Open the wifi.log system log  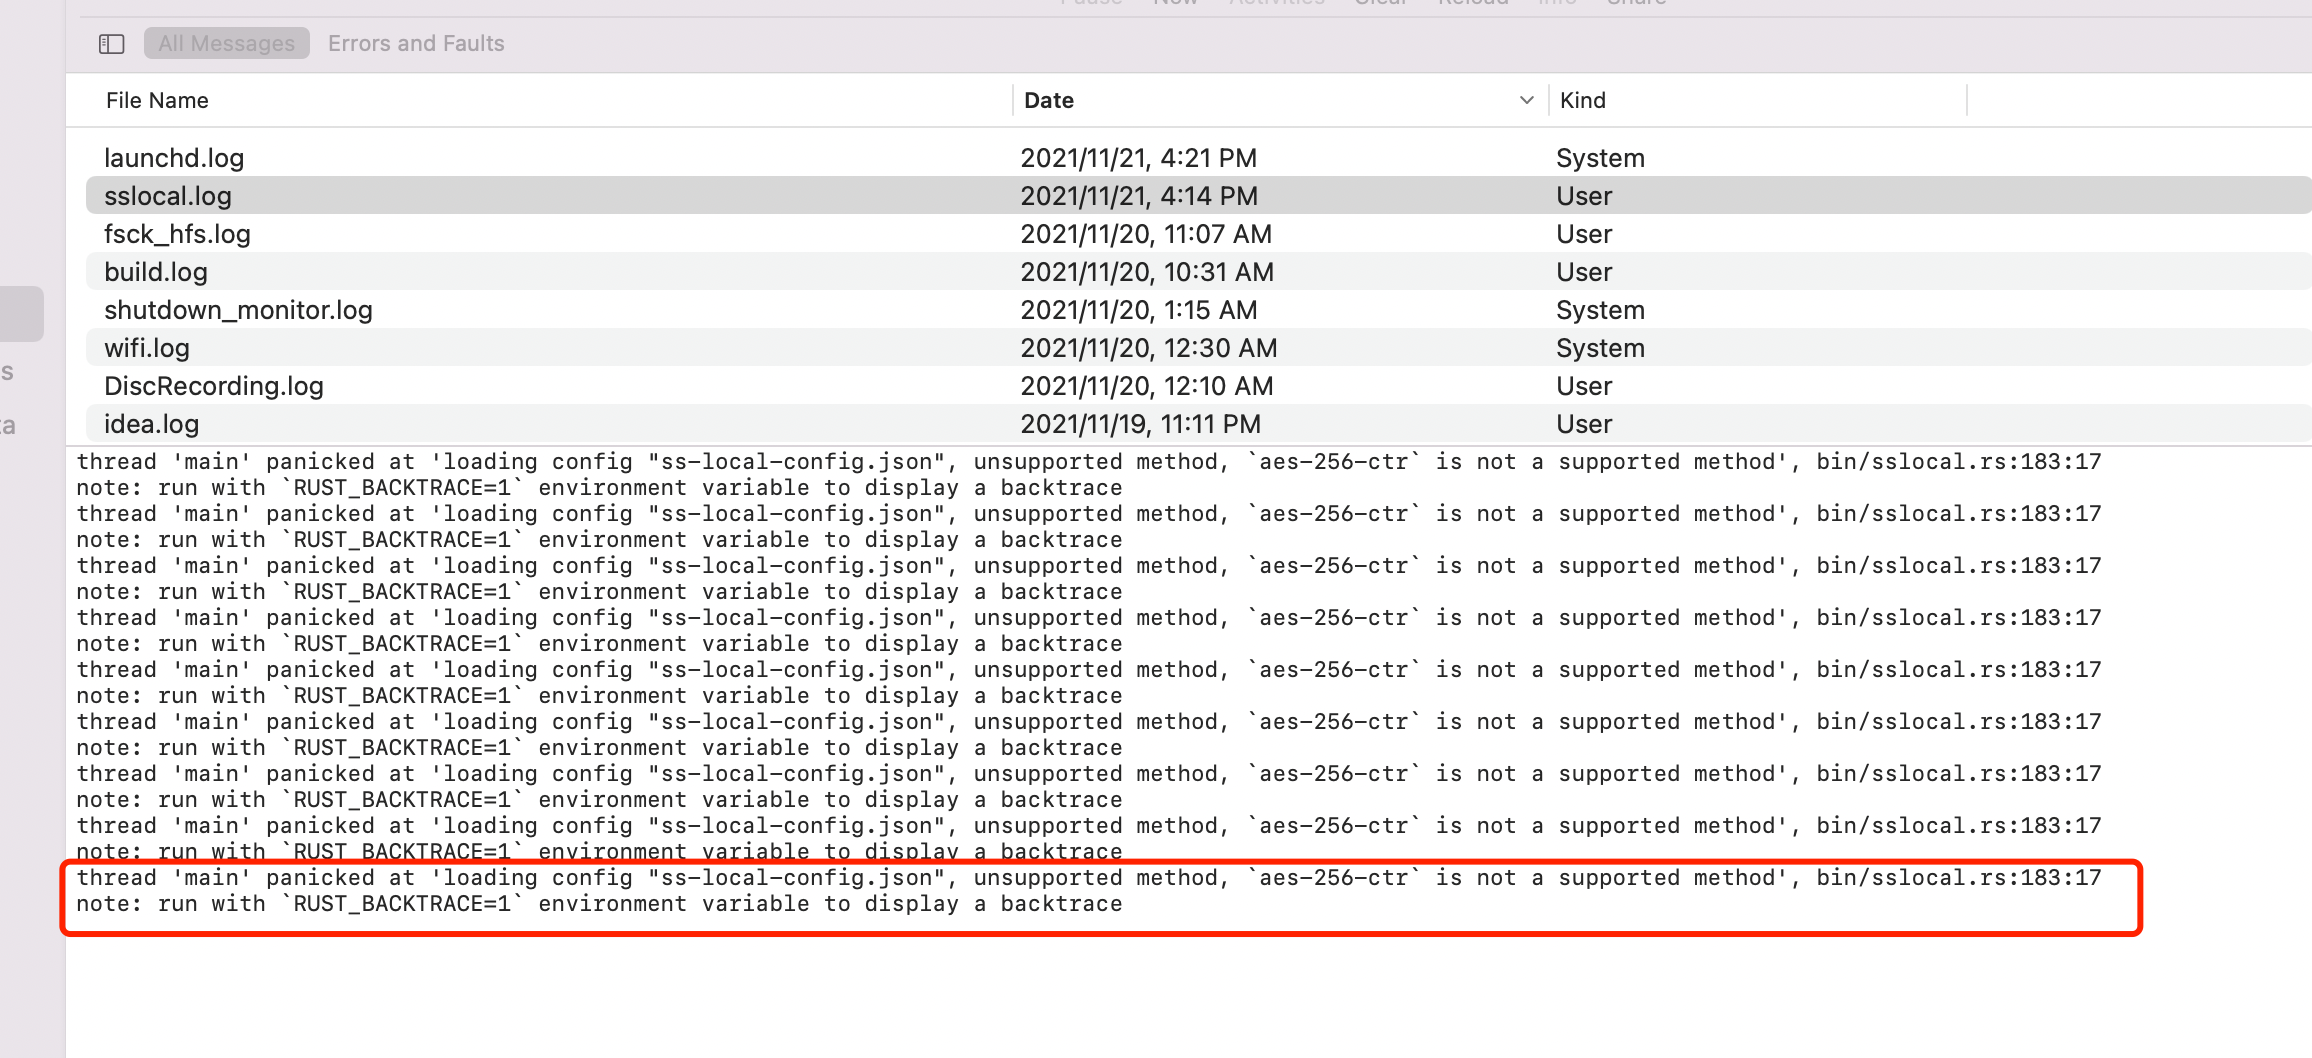point(146,347)
